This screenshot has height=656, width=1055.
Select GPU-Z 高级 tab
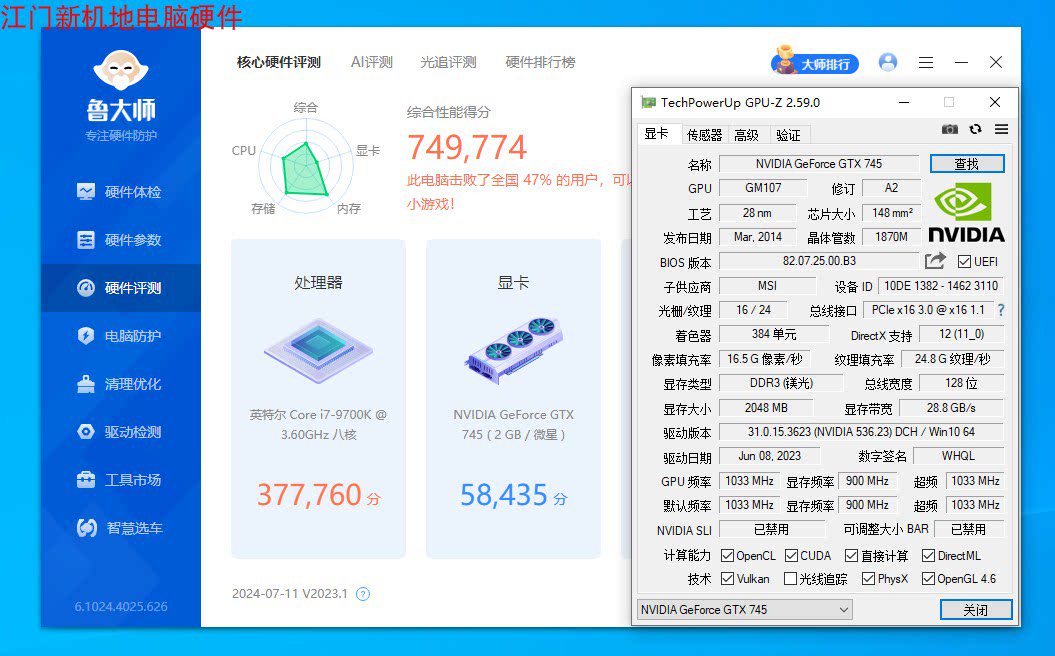[x=746, y=135]
